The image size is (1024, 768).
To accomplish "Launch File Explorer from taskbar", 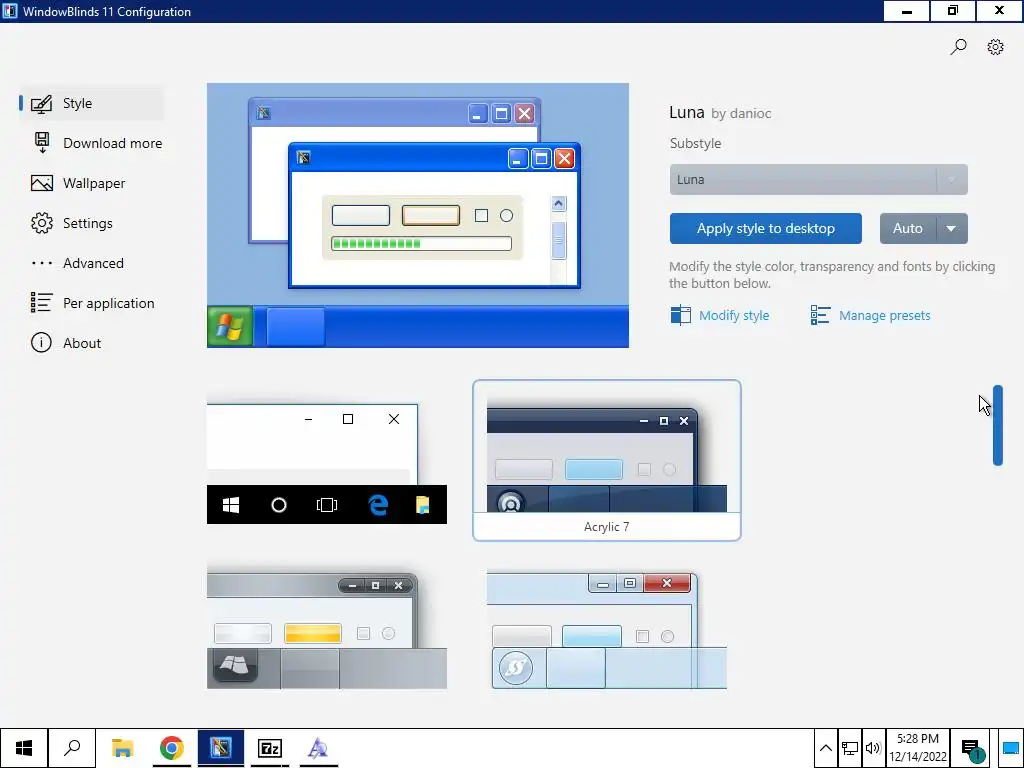I will click(x=122, y=748).
